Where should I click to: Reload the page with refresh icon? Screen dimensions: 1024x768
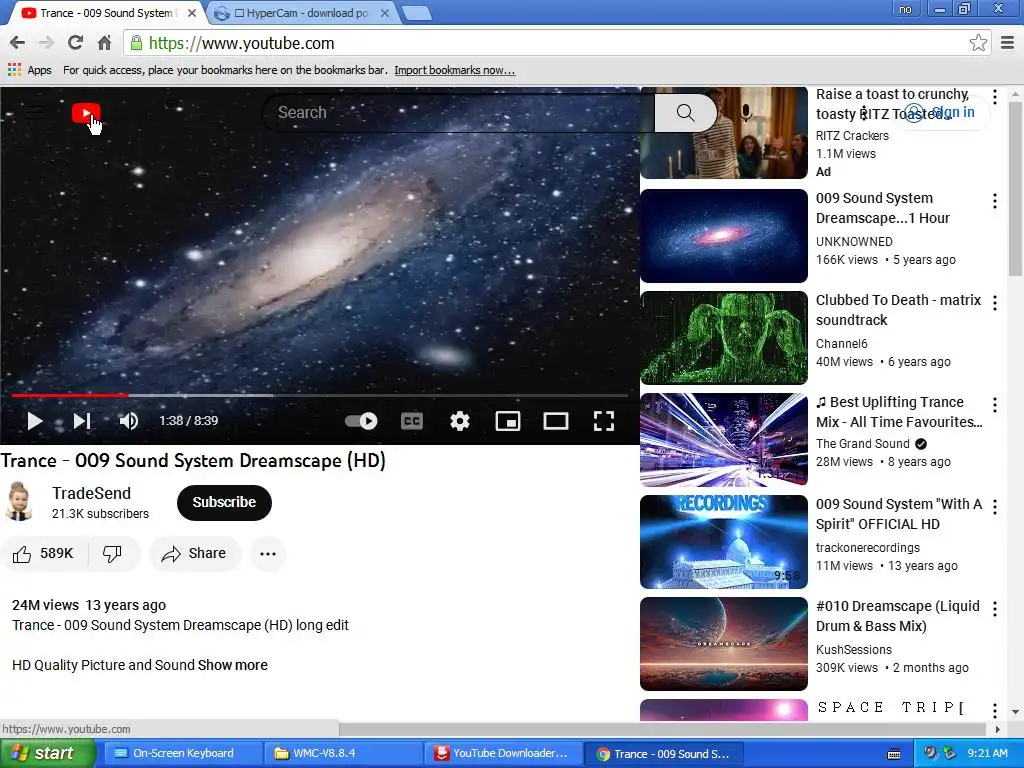click(x=75, y=43)
